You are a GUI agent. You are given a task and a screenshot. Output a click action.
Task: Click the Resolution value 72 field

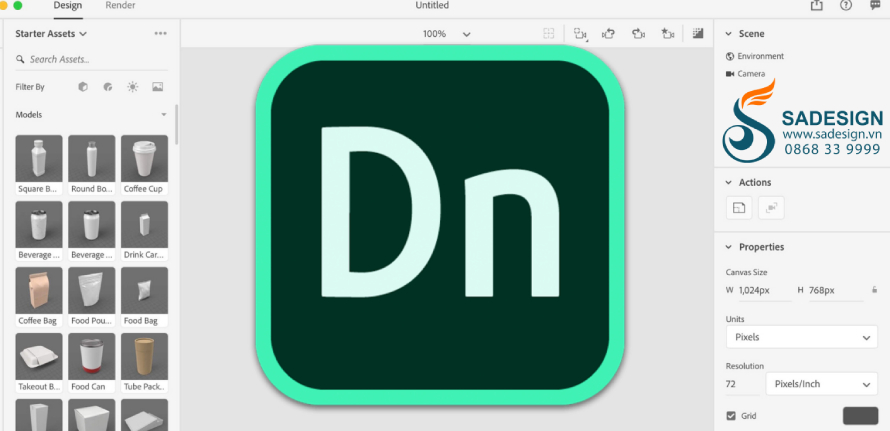pyautogui.click(x=742, y=384)
